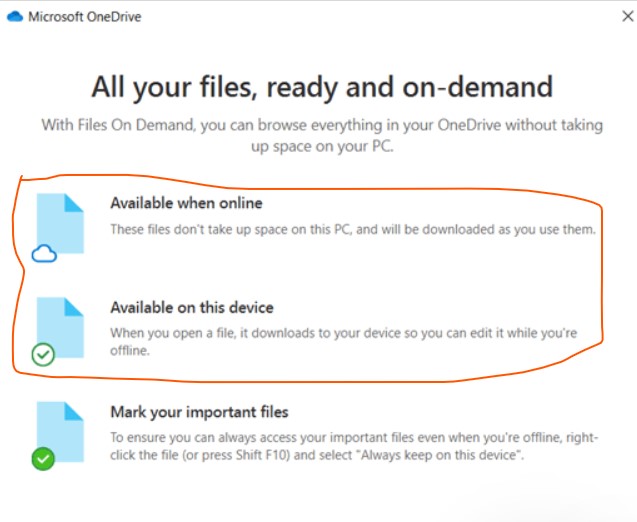Click the 'All your files, ready and on-demand' title
637x522 pixels.
[x=322, y=87]
